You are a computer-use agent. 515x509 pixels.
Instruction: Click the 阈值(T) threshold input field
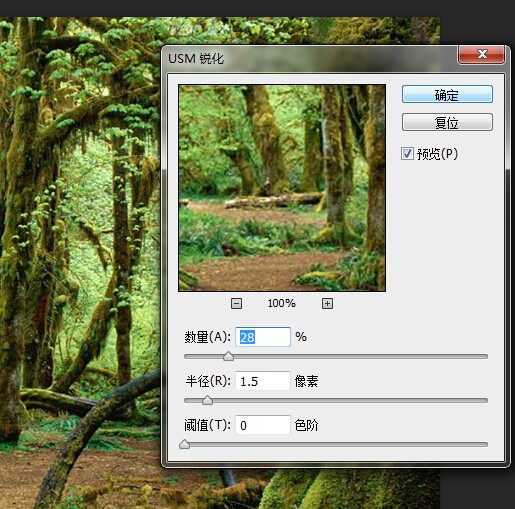coord(263,425)
